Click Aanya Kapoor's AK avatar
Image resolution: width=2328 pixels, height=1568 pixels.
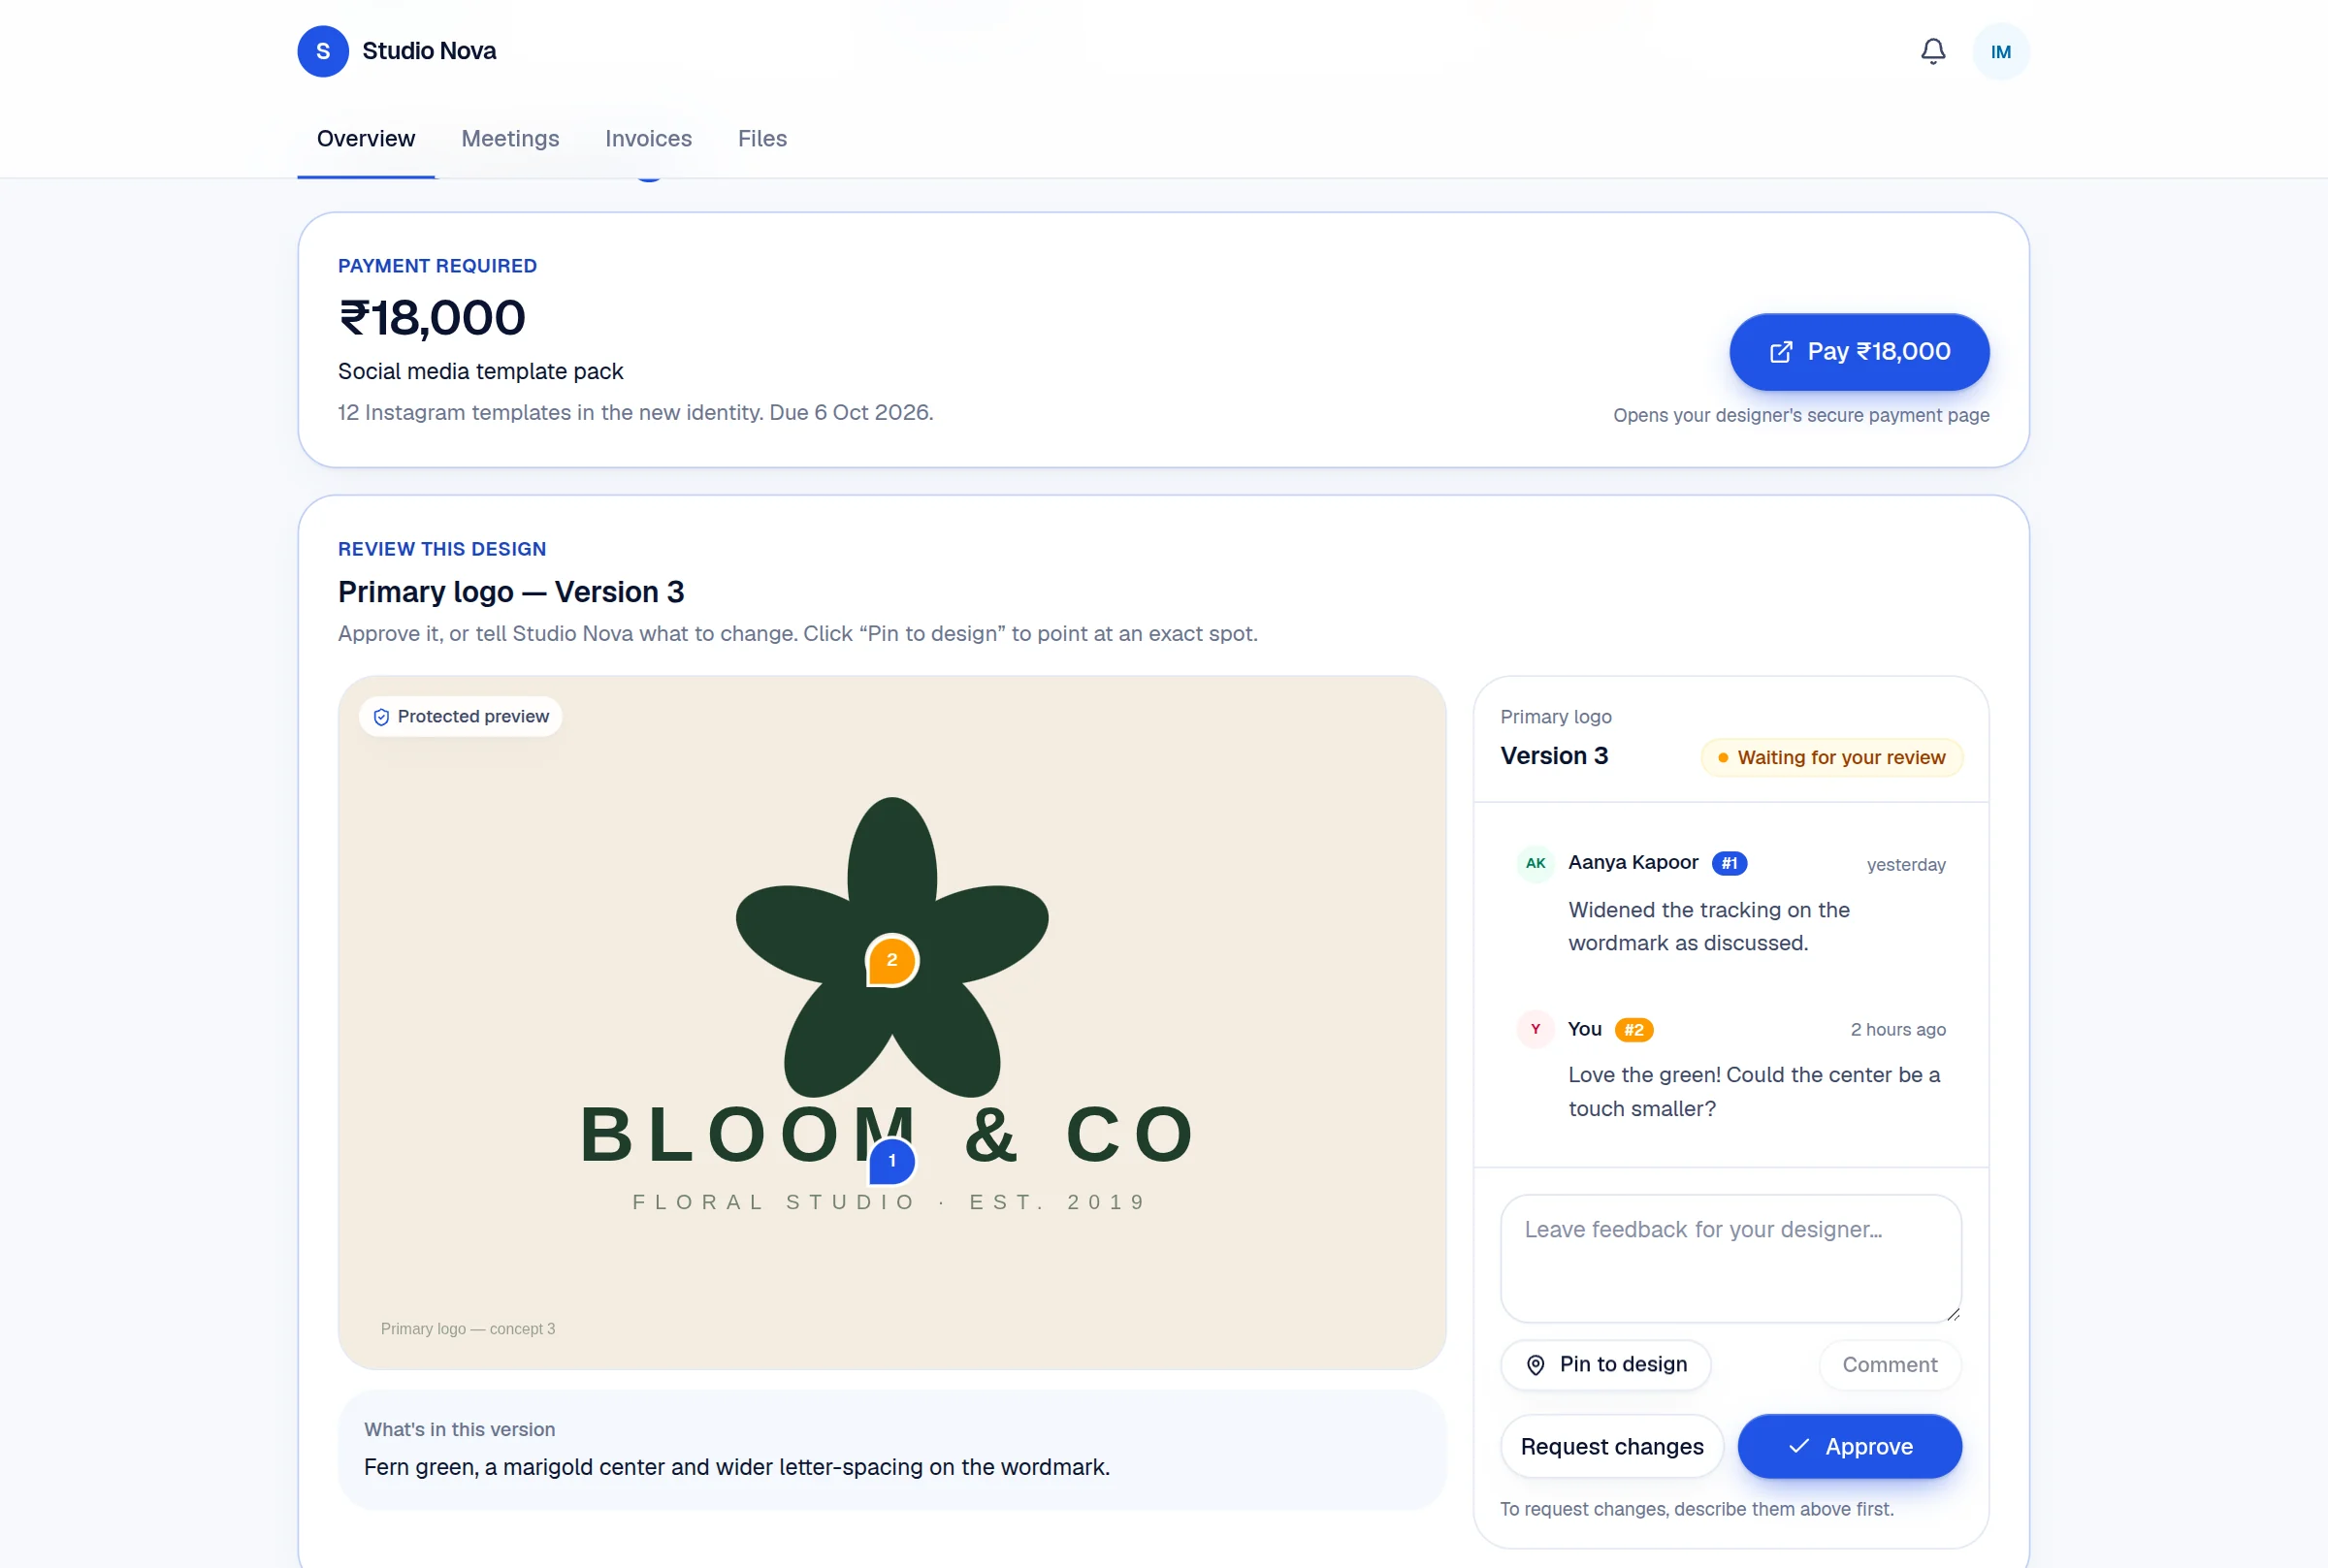[1535, 863]
